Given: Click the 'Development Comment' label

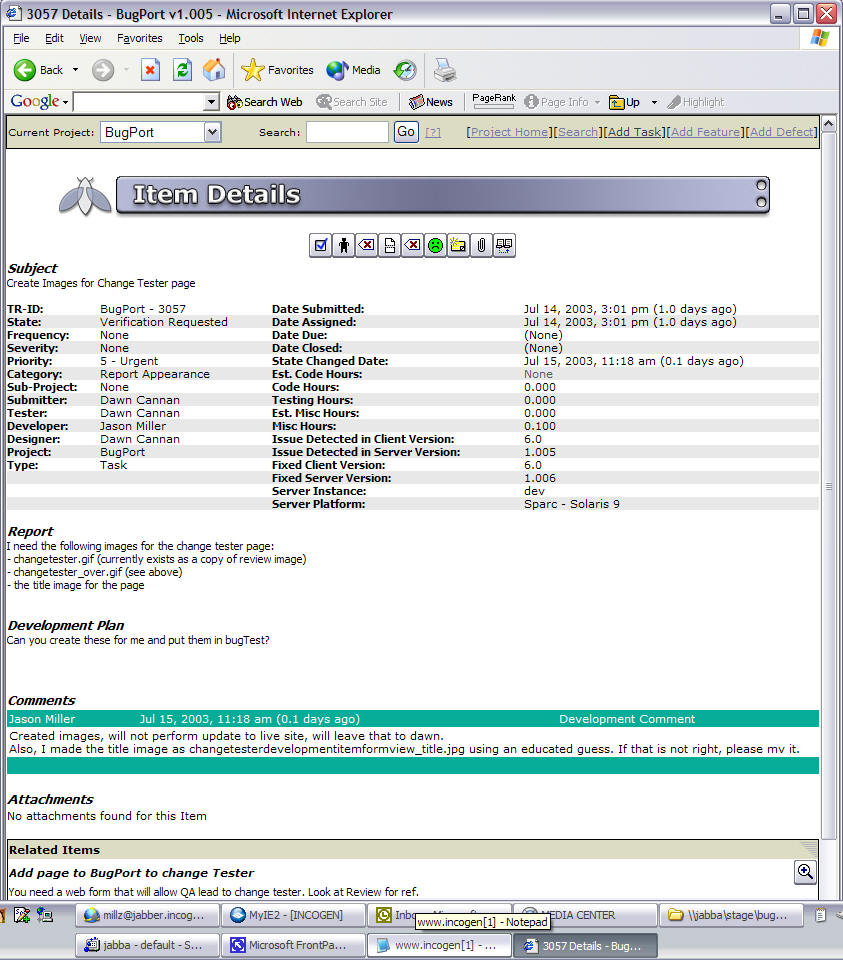Looking at the screenshot, I should (627, 719).
